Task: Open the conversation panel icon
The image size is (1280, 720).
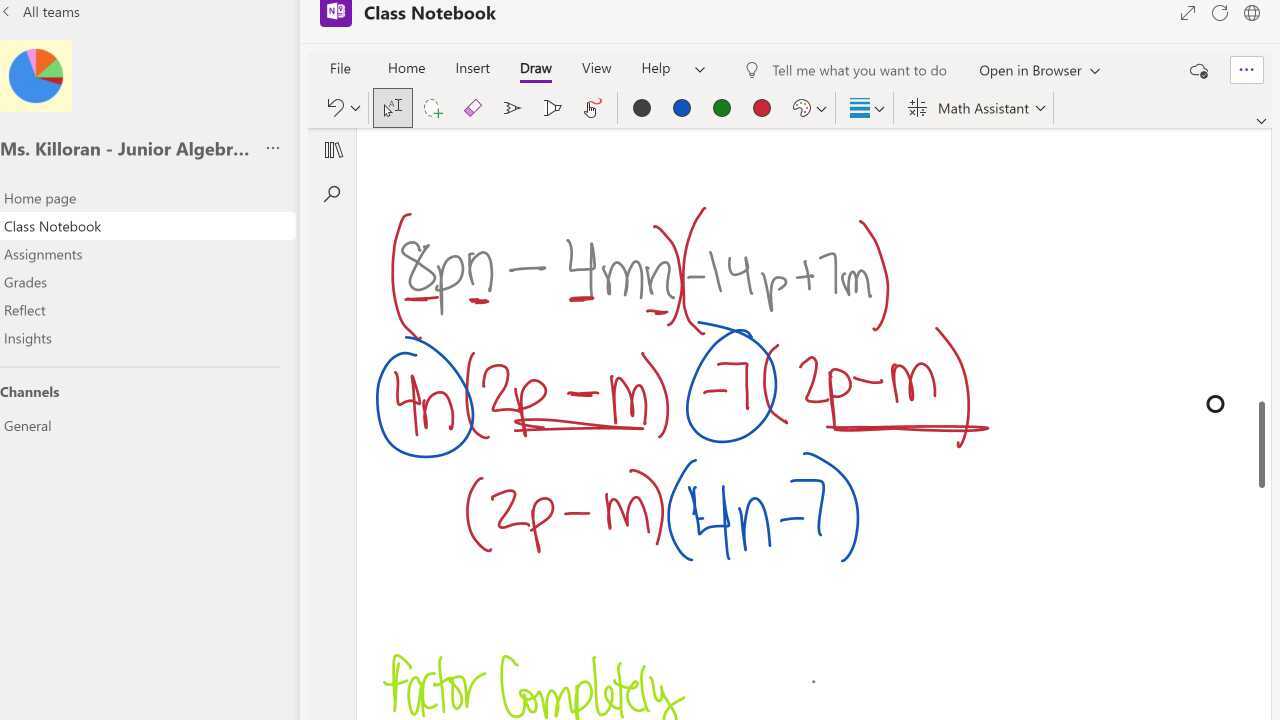Action: [x=1198, y=70]
